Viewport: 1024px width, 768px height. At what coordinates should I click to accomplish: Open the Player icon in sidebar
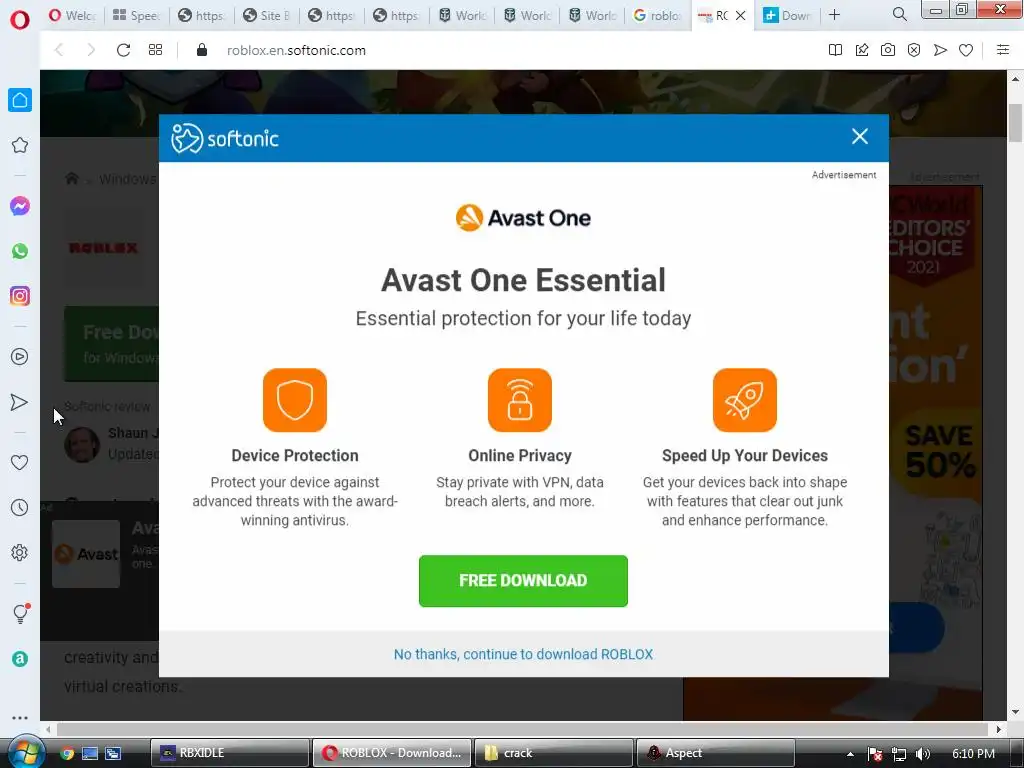pos(20,357)
